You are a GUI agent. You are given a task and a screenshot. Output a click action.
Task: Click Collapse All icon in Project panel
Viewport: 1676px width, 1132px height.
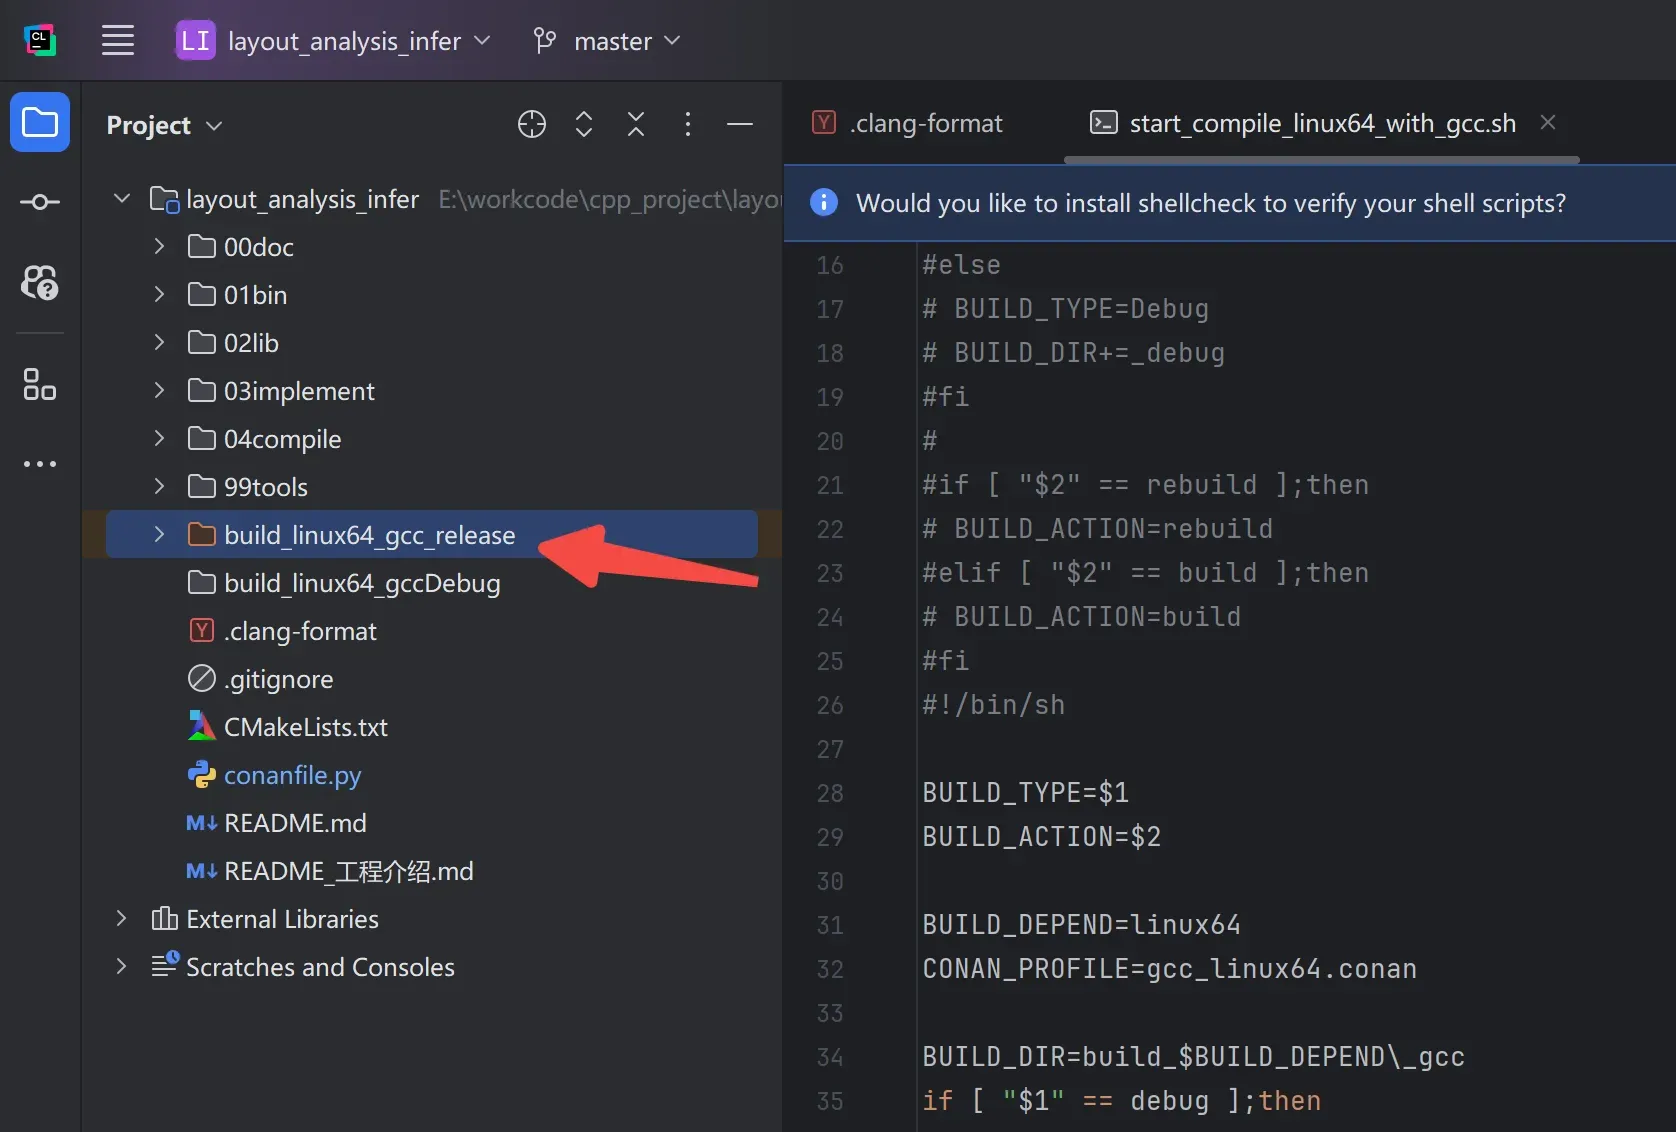pyautogui.click(x=636, y=124)
